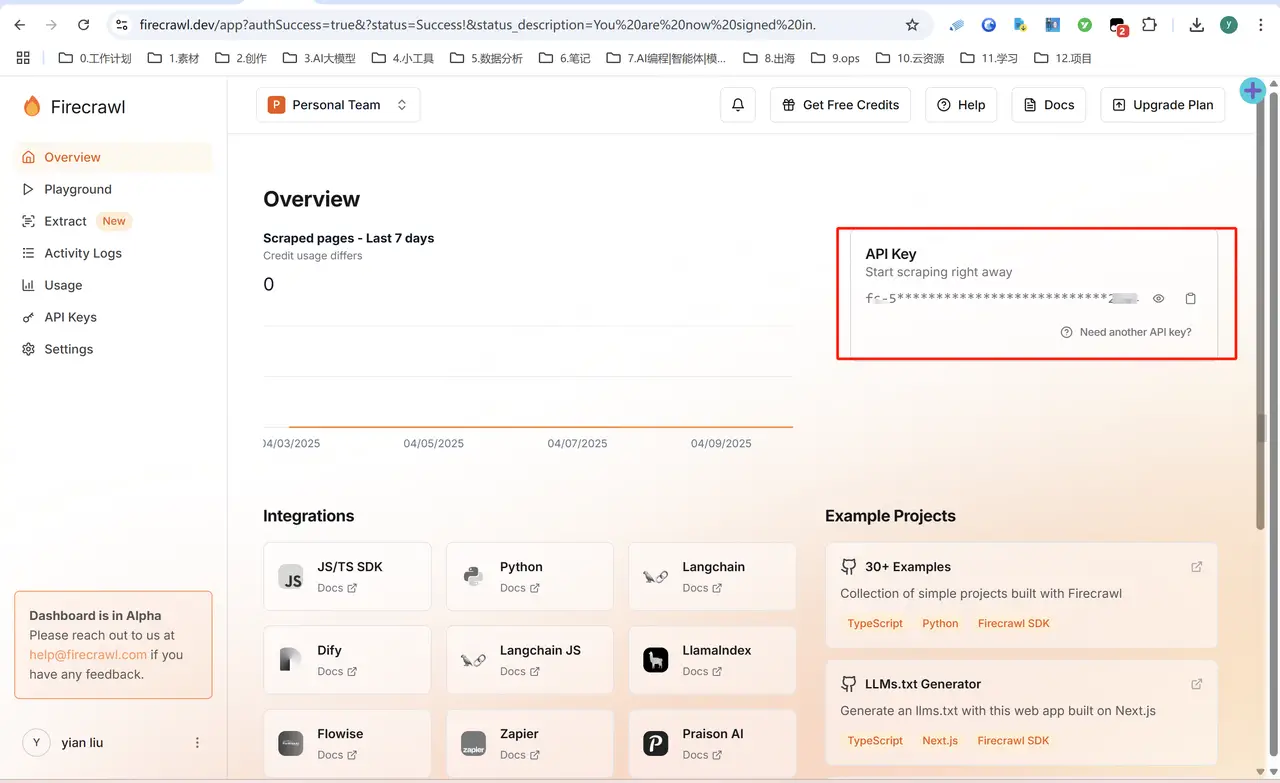Open external link of 30+ Examples card
This screenshot has width=1280, height=783.
pyautogui.click(x=1197, y=567)
